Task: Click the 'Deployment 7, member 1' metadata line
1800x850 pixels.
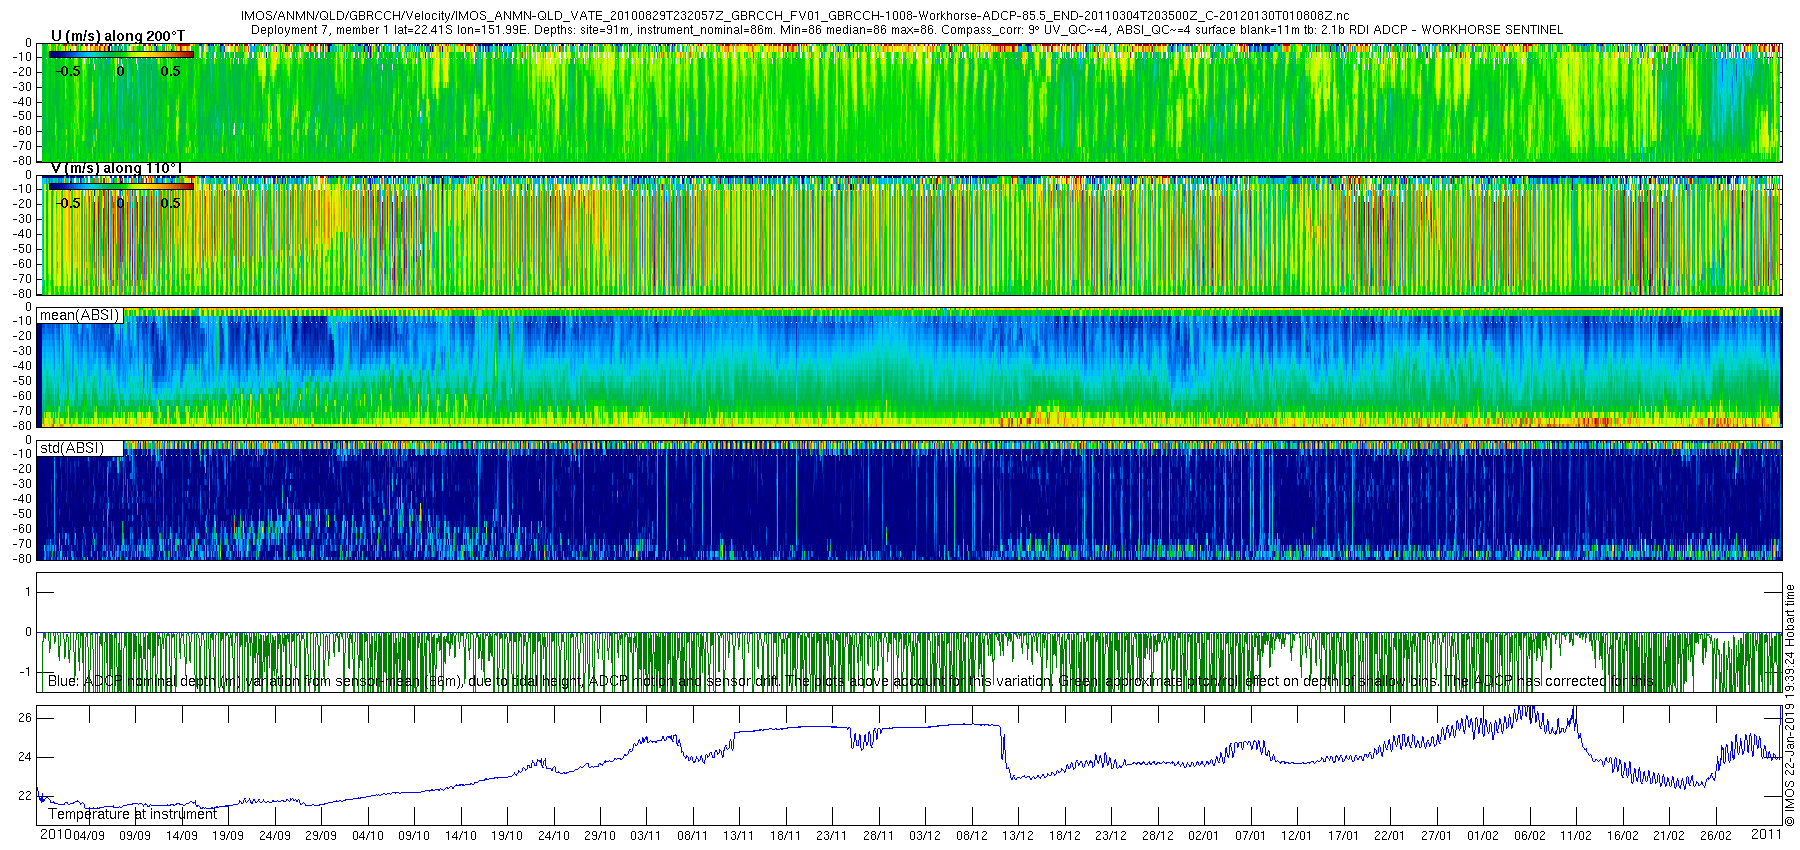Action: 907,30
